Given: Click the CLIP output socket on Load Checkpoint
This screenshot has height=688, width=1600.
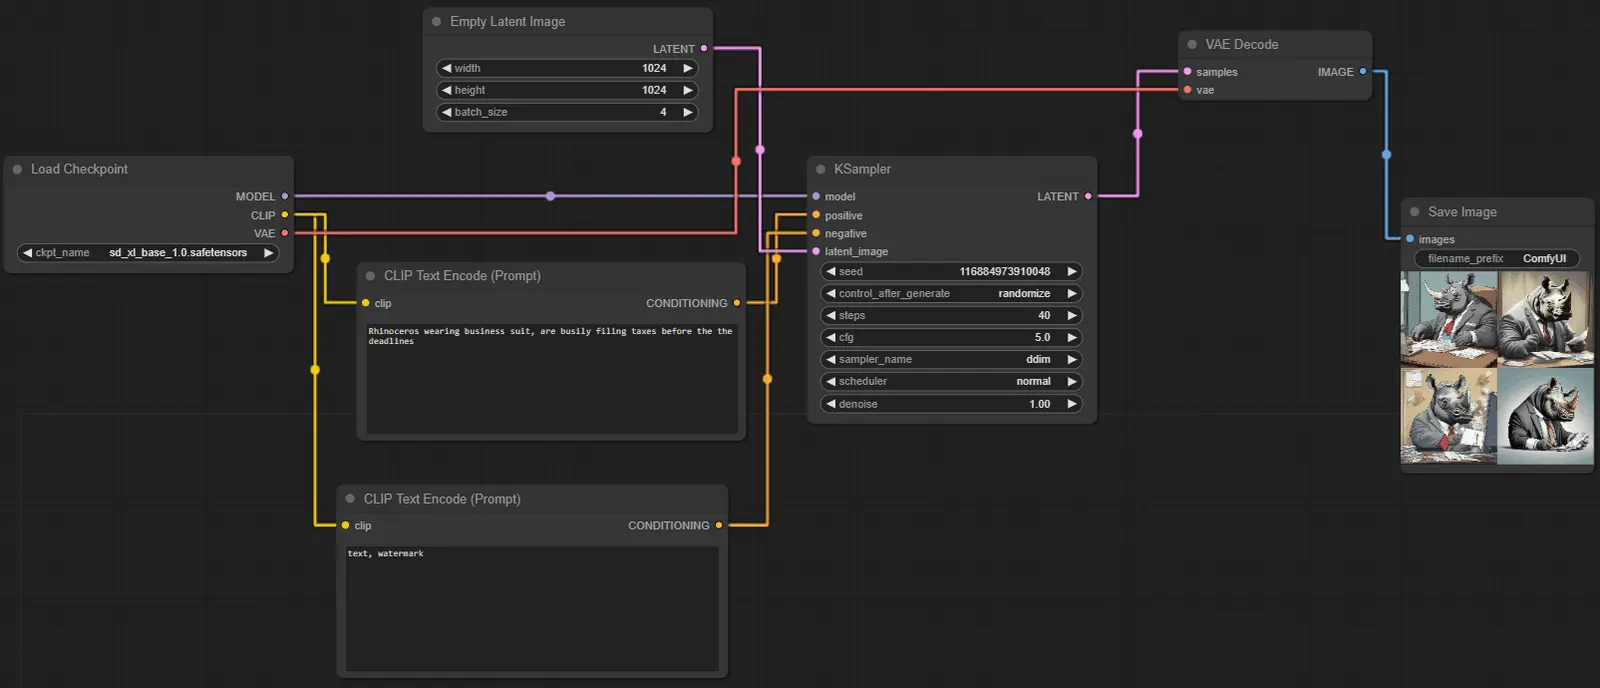Looking at the screenshot, I should pos(285,214).
